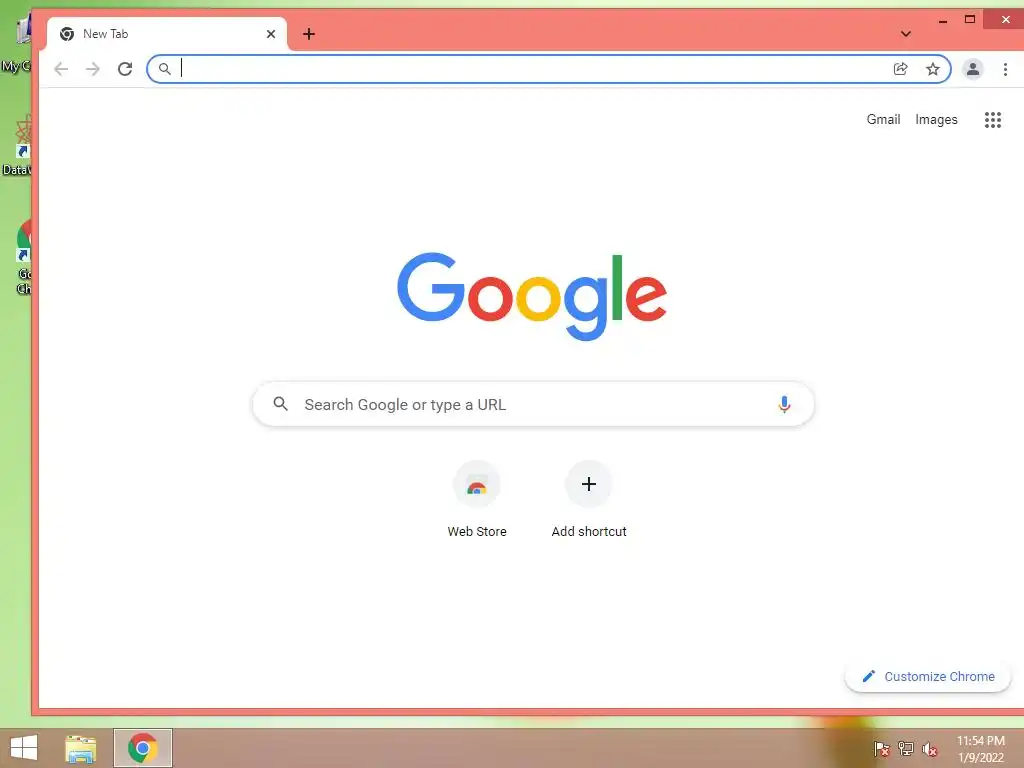Screen dimensions: 1024x768
Task: Open the Chrome profile avatar
Action: click(x=972, y=69)
